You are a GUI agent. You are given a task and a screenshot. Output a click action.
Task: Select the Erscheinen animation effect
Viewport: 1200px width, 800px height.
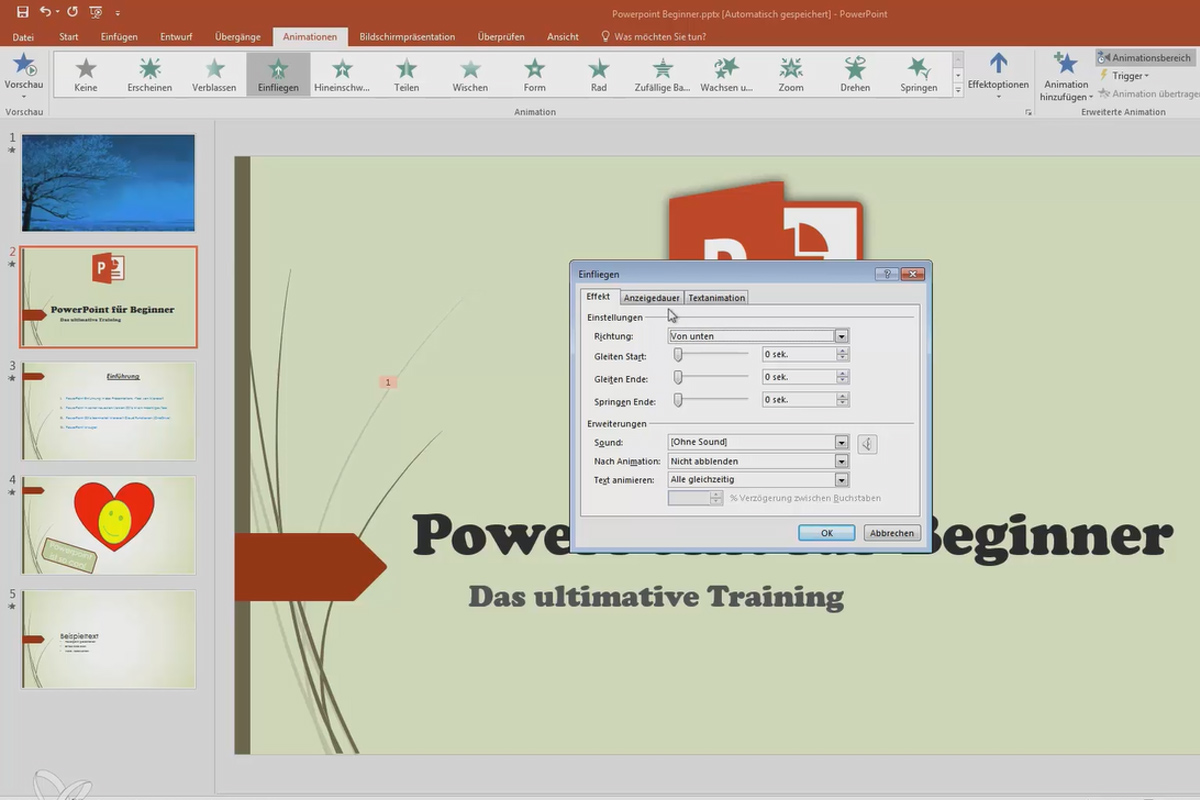point(150,74)
